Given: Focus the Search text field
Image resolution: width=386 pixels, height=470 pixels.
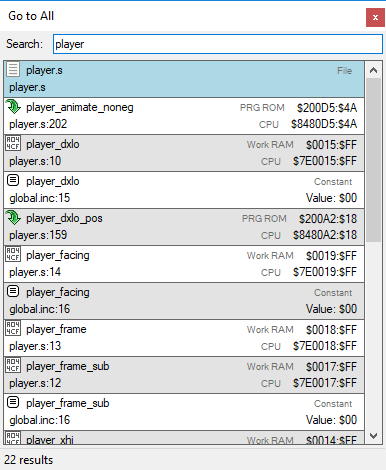Looking at the screenshot, I should coord(218,44).
